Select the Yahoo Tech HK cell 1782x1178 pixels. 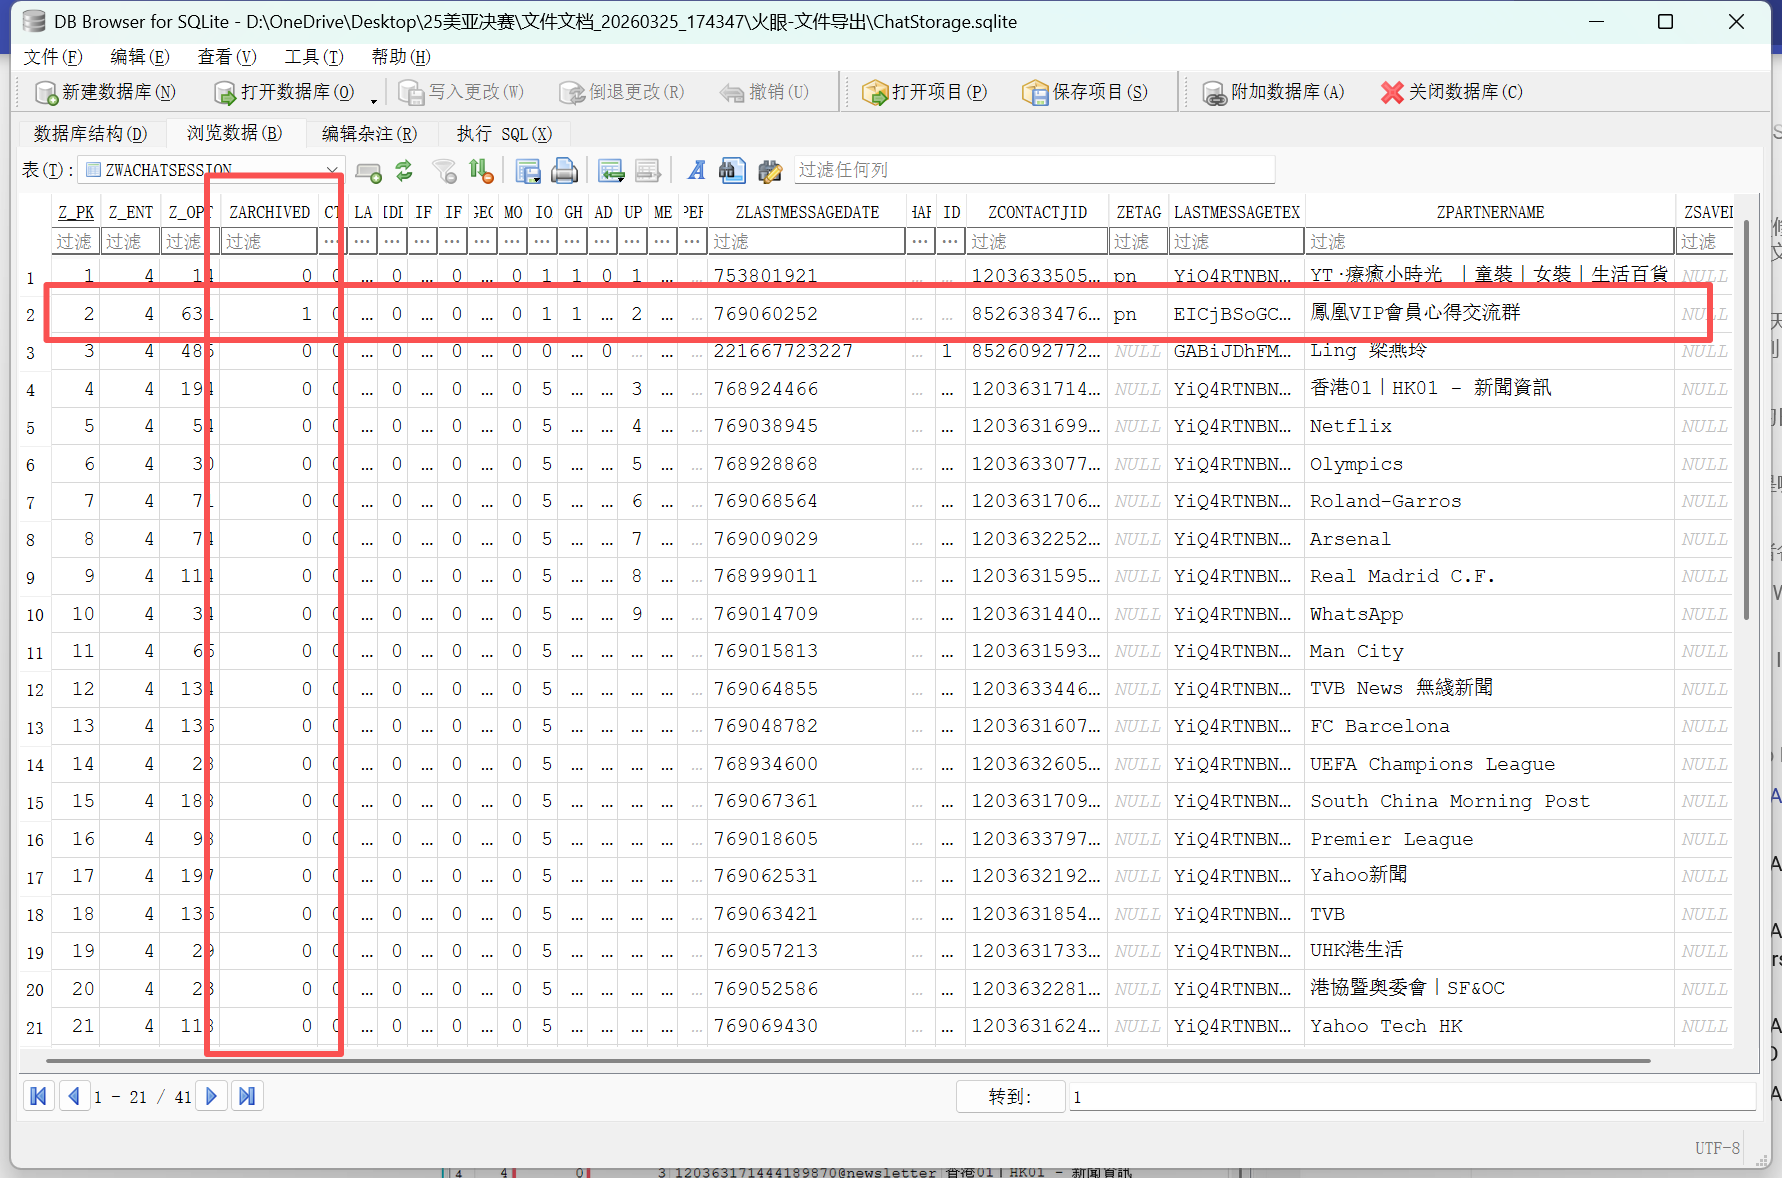(x=1490, y=1026)
